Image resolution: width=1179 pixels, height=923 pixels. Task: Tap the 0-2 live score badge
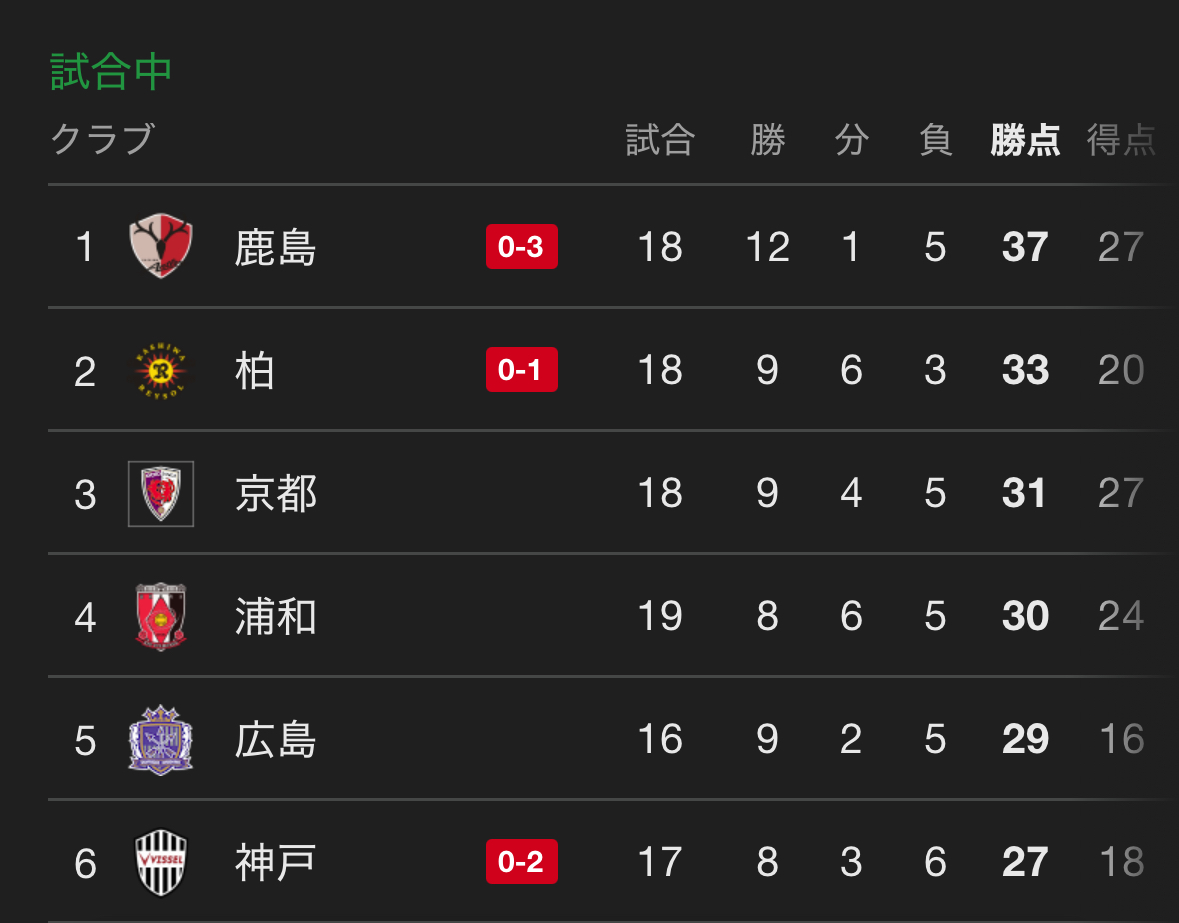[x=522, y=861]
